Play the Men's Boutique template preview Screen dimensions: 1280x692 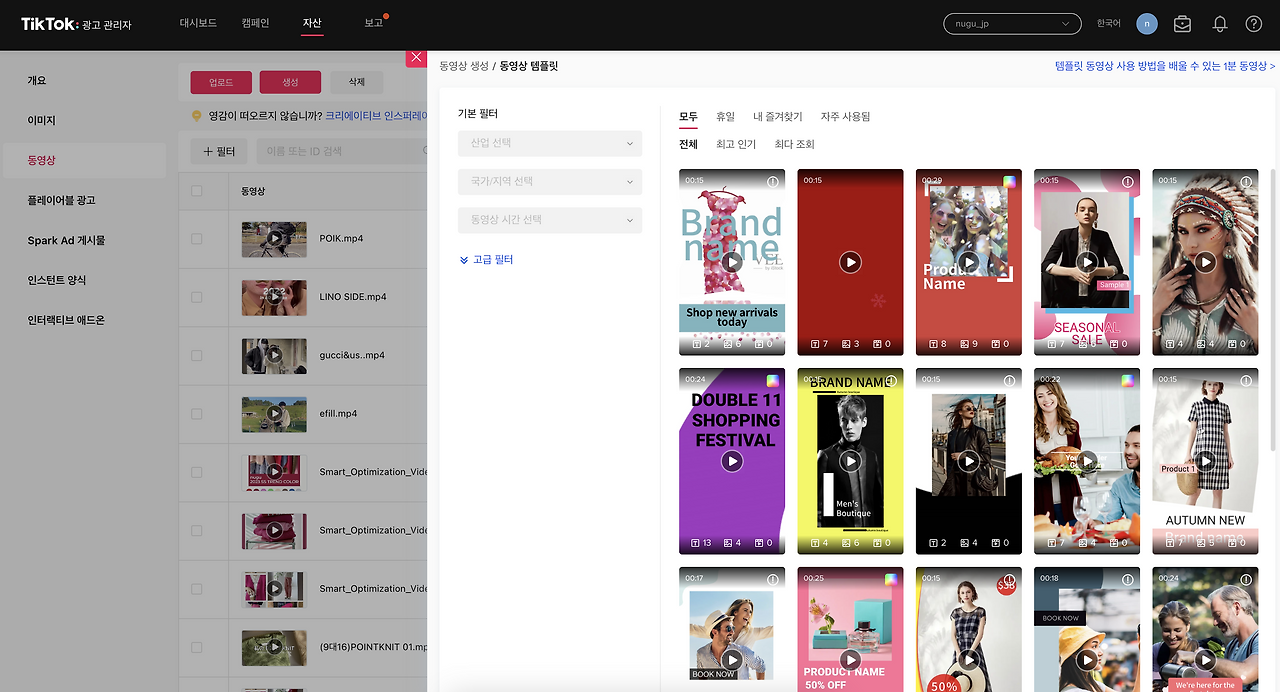coord(850,461)
